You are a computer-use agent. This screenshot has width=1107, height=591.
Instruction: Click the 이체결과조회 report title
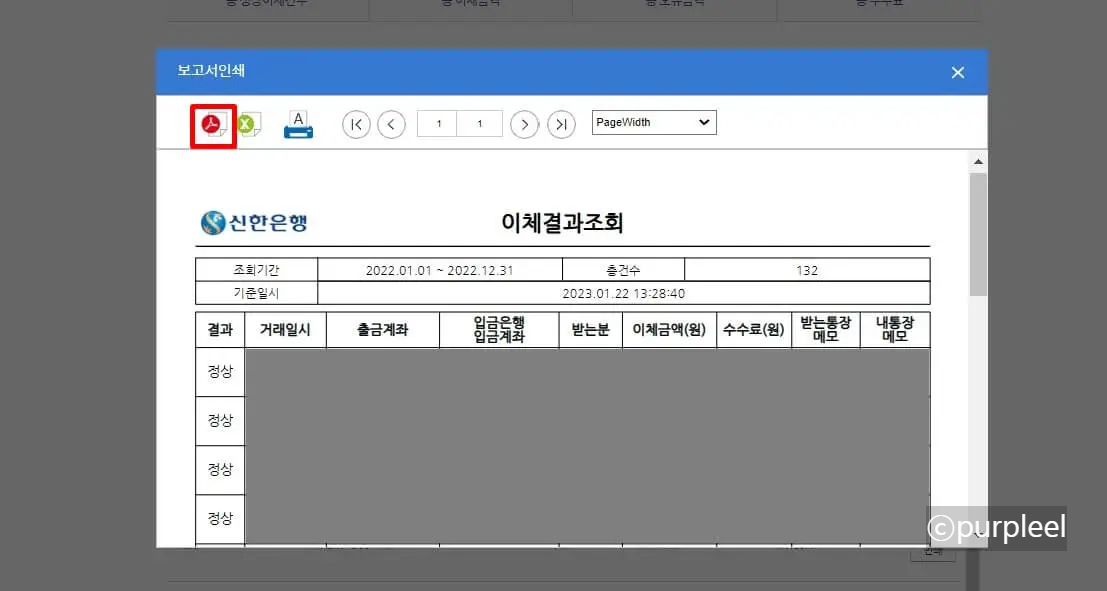tap(561, 222)
